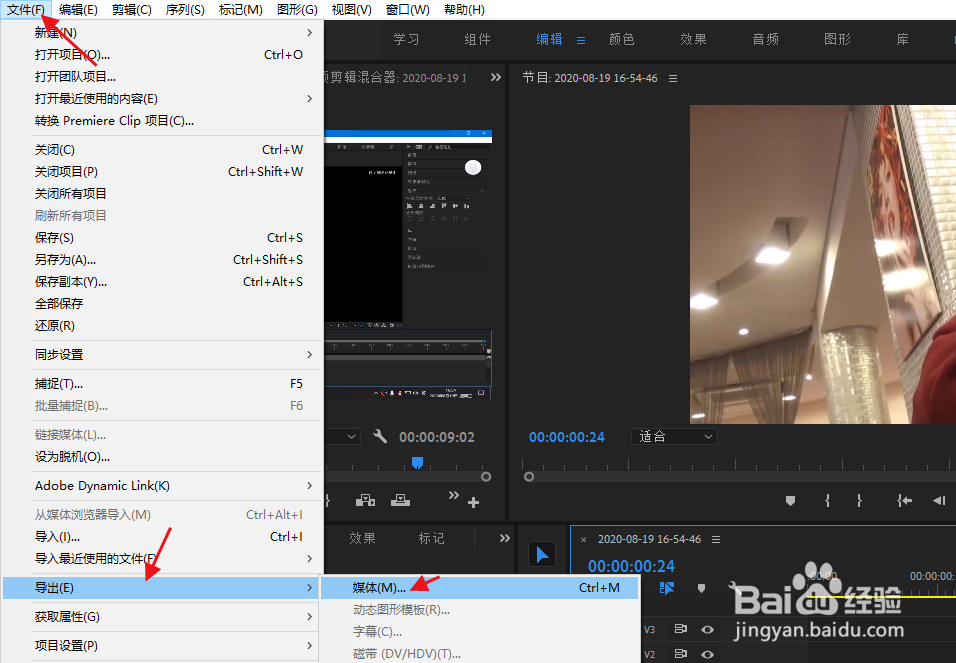Expand the 获取属性(G) submenu
The height and width of the screenshot is (663, 956).
click(162, 617)
